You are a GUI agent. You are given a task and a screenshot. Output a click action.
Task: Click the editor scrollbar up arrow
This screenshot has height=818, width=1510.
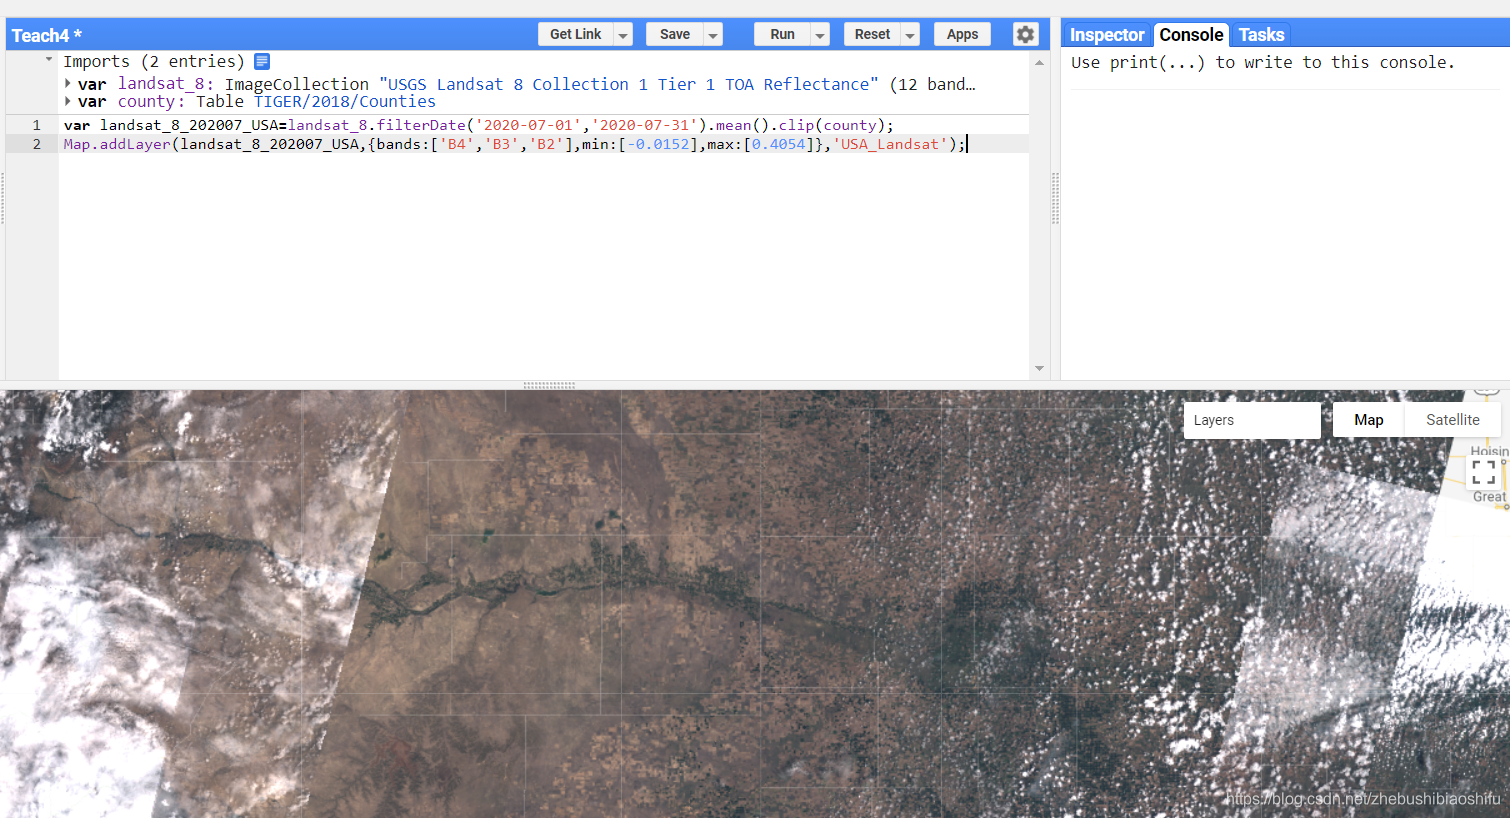click(x=1039, y=61)
